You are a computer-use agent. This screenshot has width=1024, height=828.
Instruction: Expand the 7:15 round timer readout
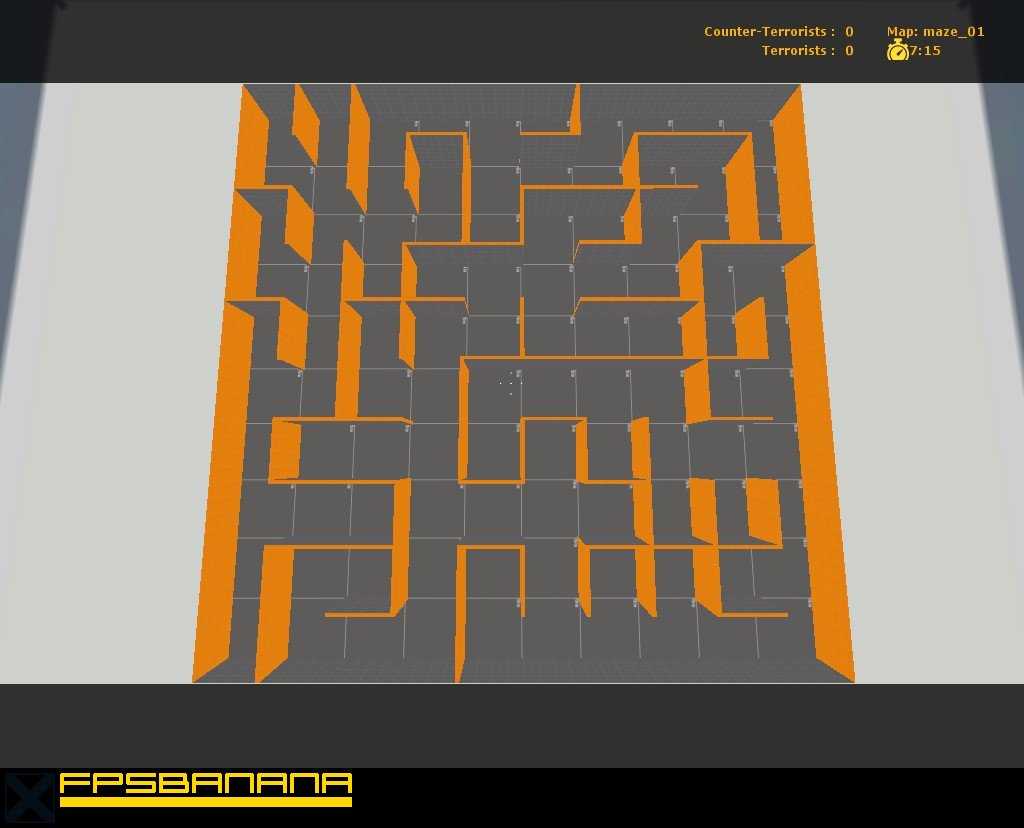[x=925, y=51]
